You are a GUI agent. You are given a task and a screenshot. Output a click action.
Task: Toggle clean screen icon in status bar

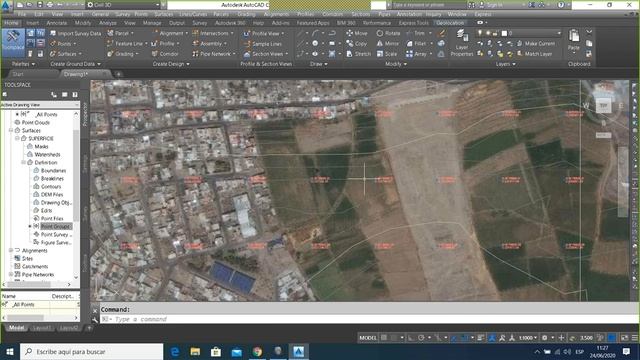pos(624,338)
